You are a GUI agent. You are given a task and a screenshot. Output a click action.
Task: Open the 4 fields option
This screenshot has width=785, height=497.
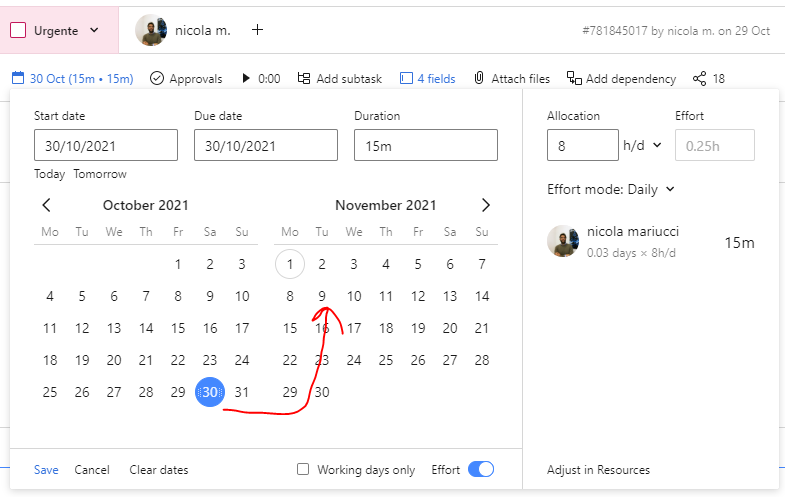pyautogui.click(x=427, y=78)
